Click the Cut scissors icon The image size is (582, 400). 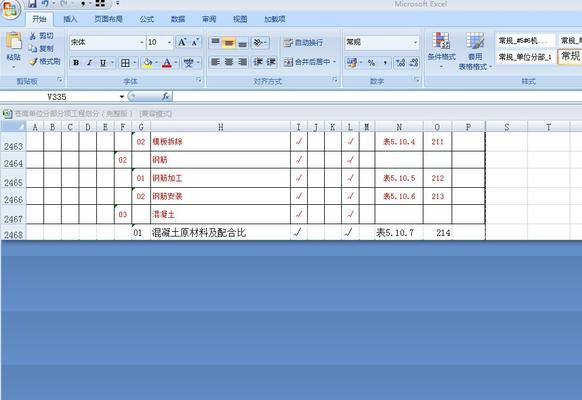coord(33,36)
